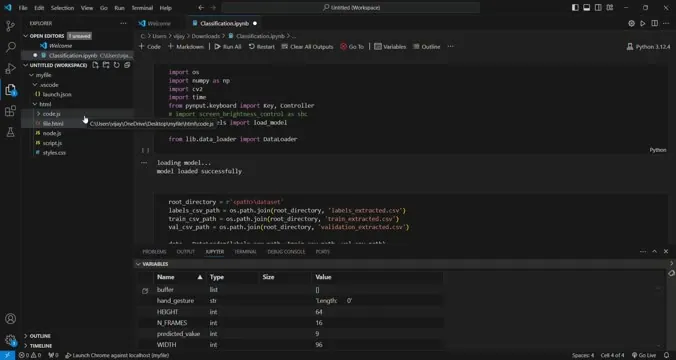Screen dimensions: 676x360
Task: Switch to the Welcome tab
Action: point(159,23)
